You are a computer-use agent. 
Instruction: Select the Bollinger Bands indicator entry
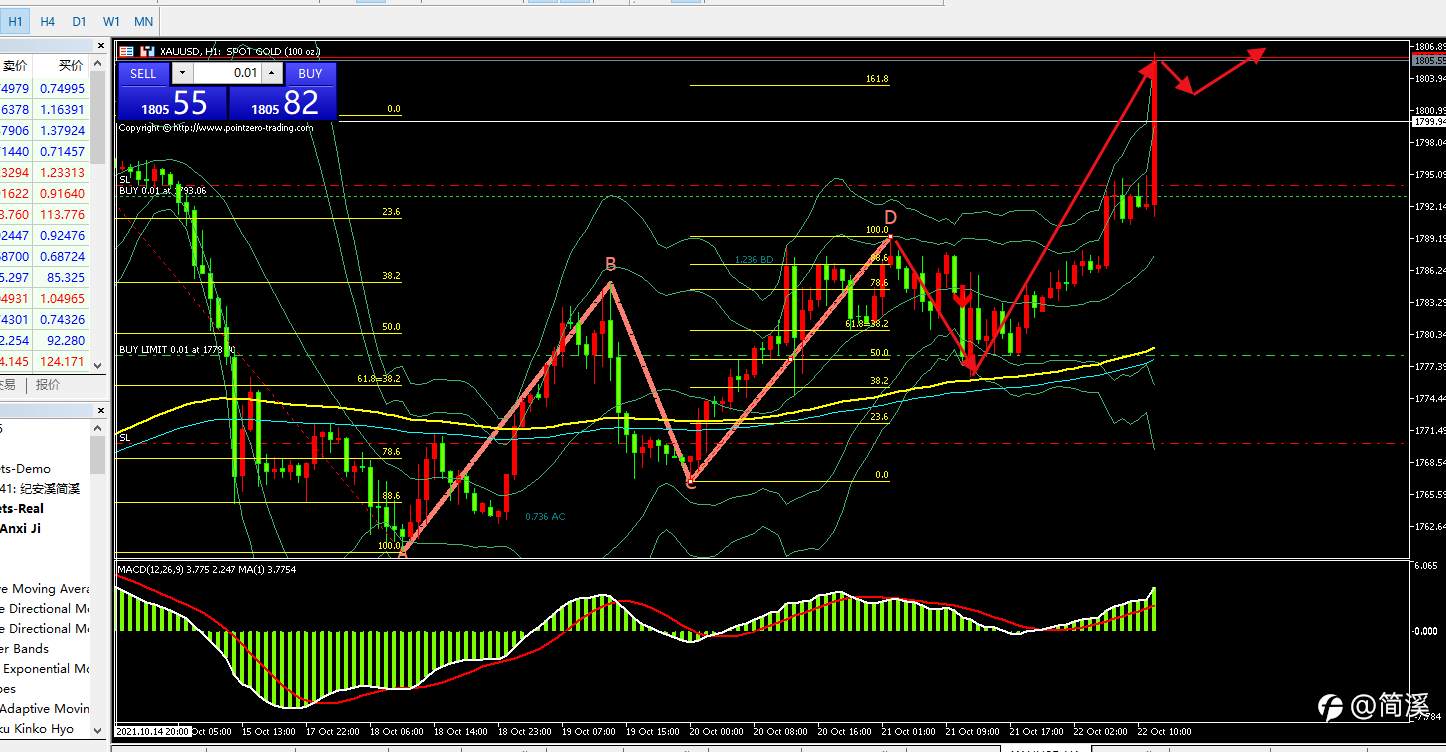coord(25,648)
